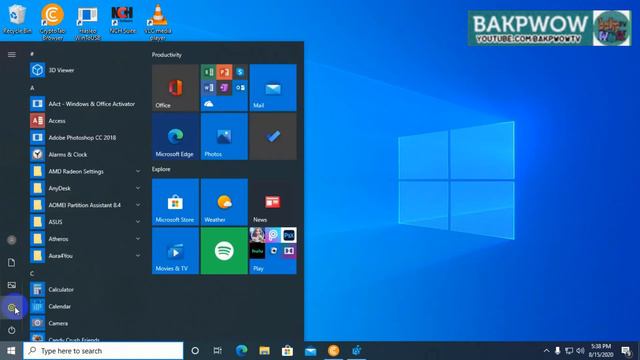Open NCH Suite desktop shortcut
The image size is (640, 360).
coord(122,20)
